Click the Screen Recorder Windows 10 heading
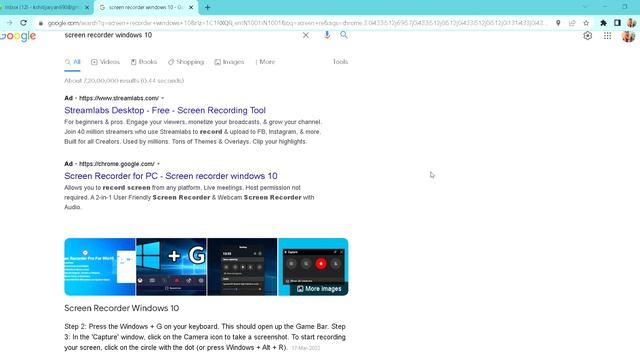The height and width of the screenshot is (360, 640). pyautogui.click(x=122, y=308)
